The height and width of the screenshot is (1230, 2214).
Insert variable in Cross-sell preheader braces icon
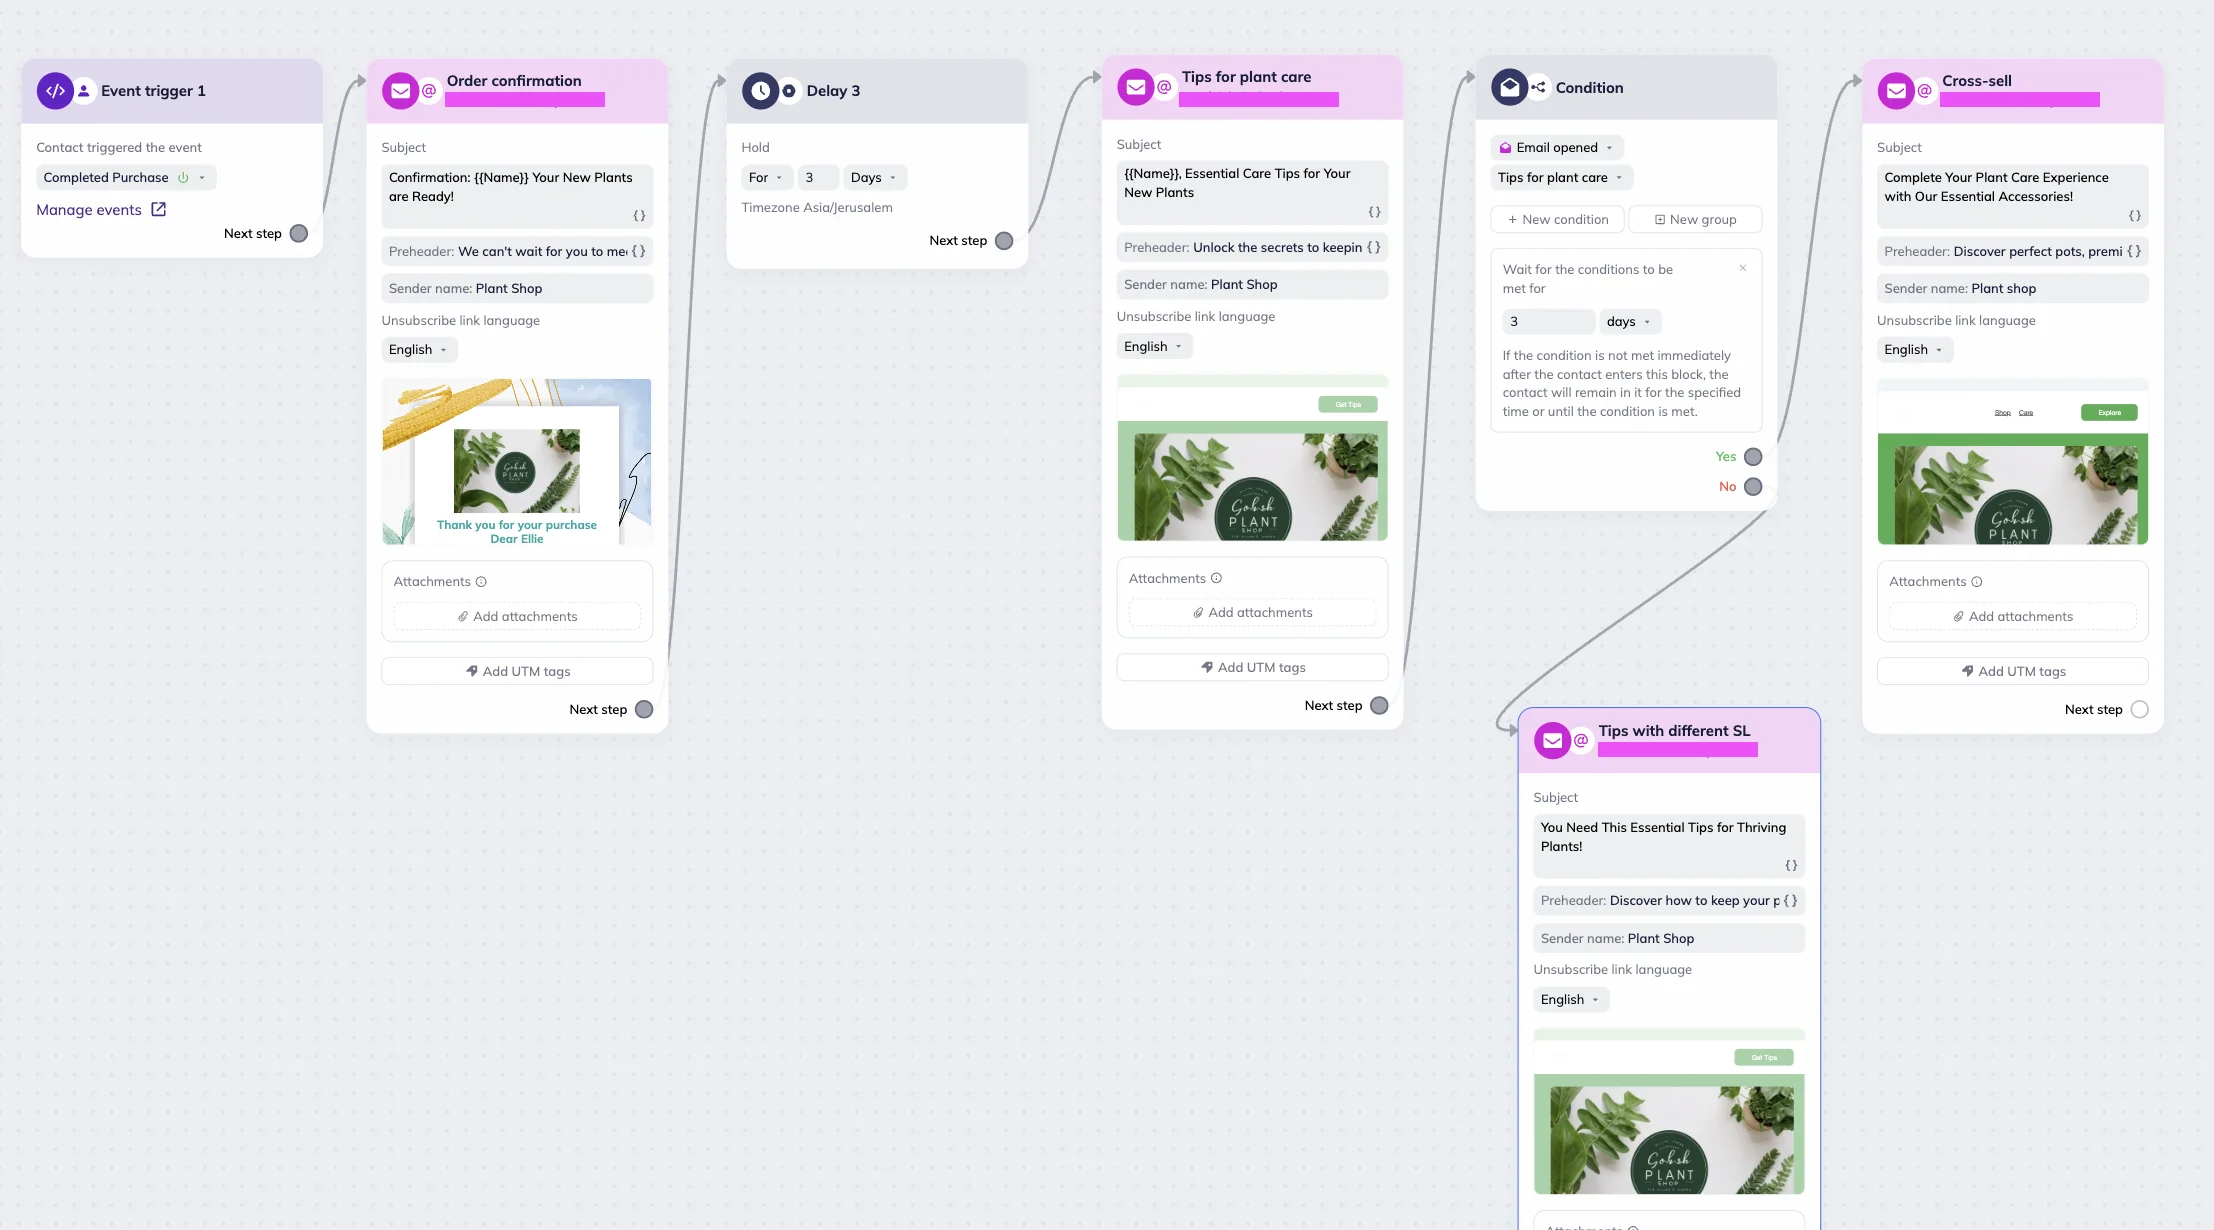click(x=2133, y=251)
